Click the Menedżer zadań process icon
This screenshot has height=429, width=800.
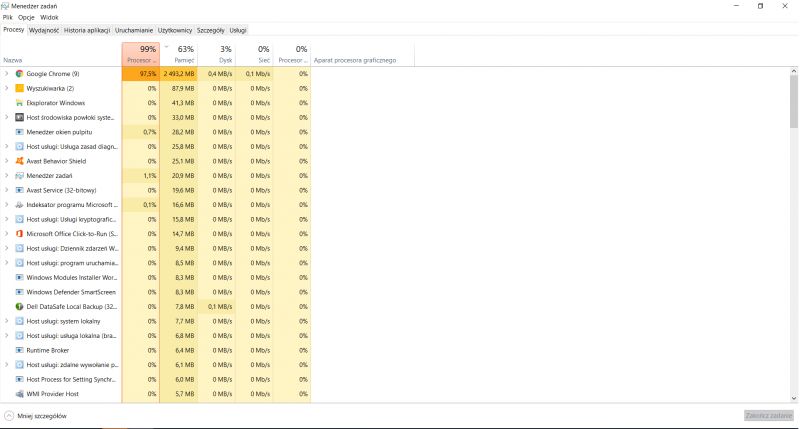(x=19, y=175)
